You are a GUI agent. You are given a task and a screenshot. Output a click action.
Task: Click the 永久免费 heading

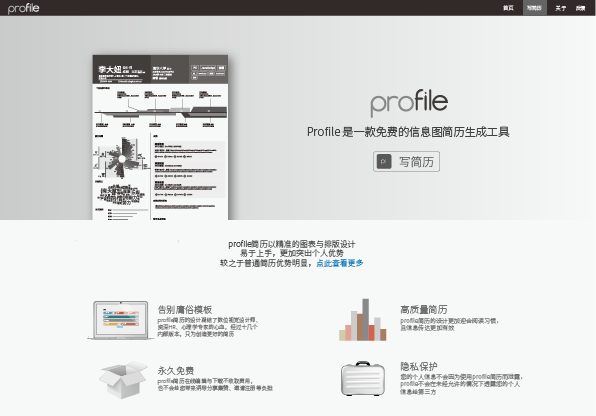(x=176, y=370)
